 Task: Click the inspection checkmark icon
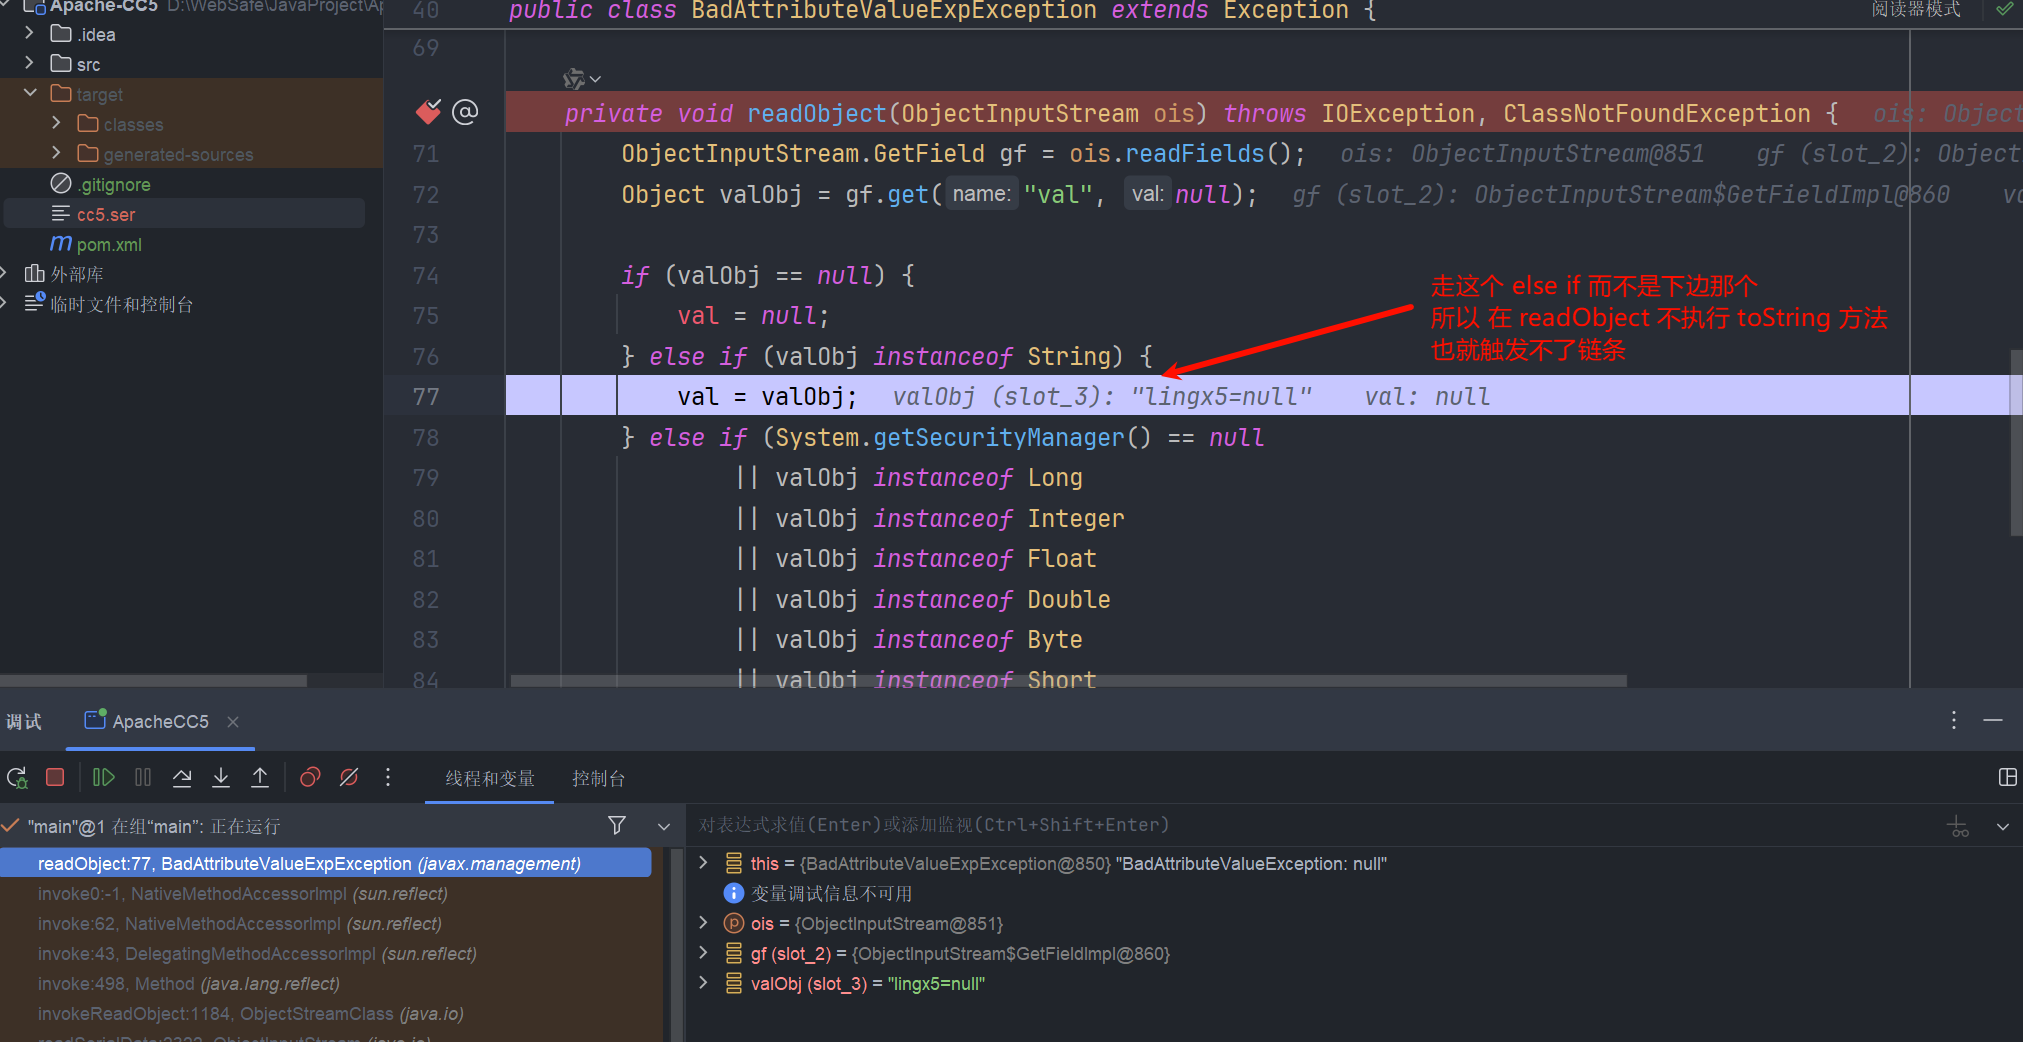(2004, 9)
